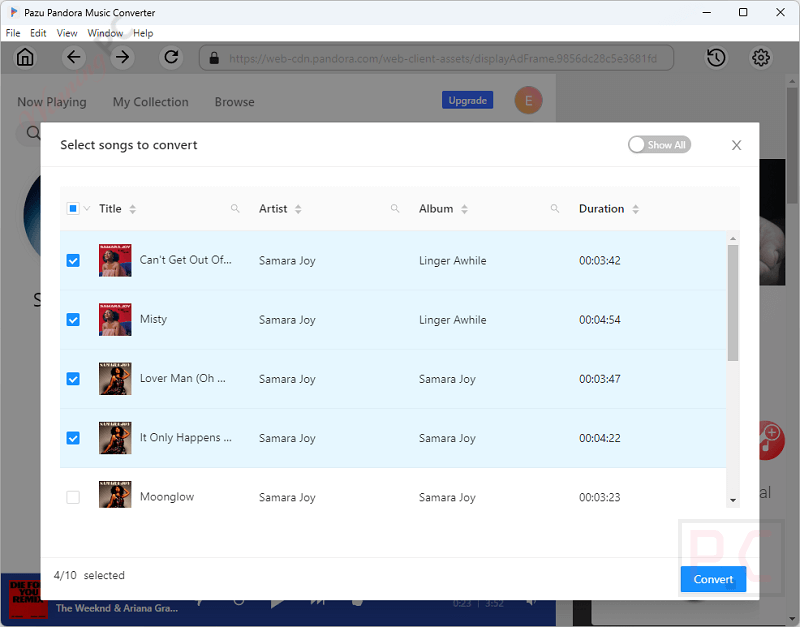
Task: Uncheck the Lover Man song checkbox
Action: pyautogui.click(x=73, y=379)
